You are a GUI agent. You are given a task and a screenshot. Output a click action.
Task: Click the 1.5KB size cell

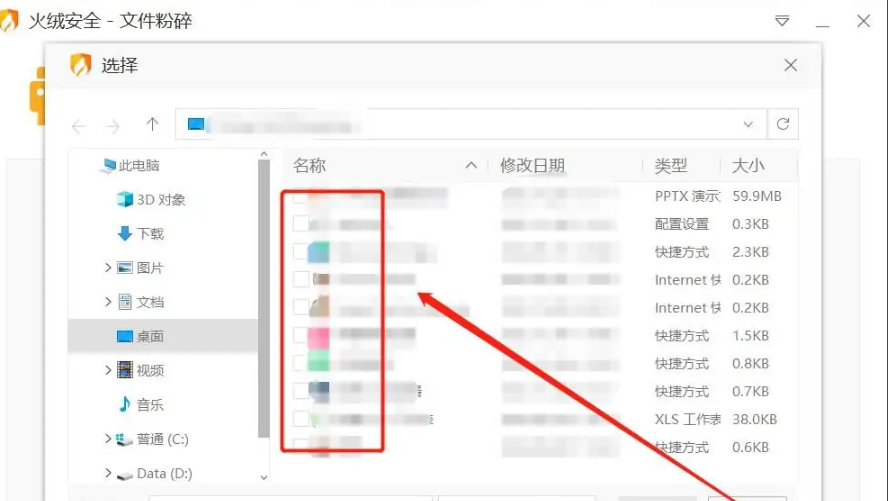click(750, 336)
